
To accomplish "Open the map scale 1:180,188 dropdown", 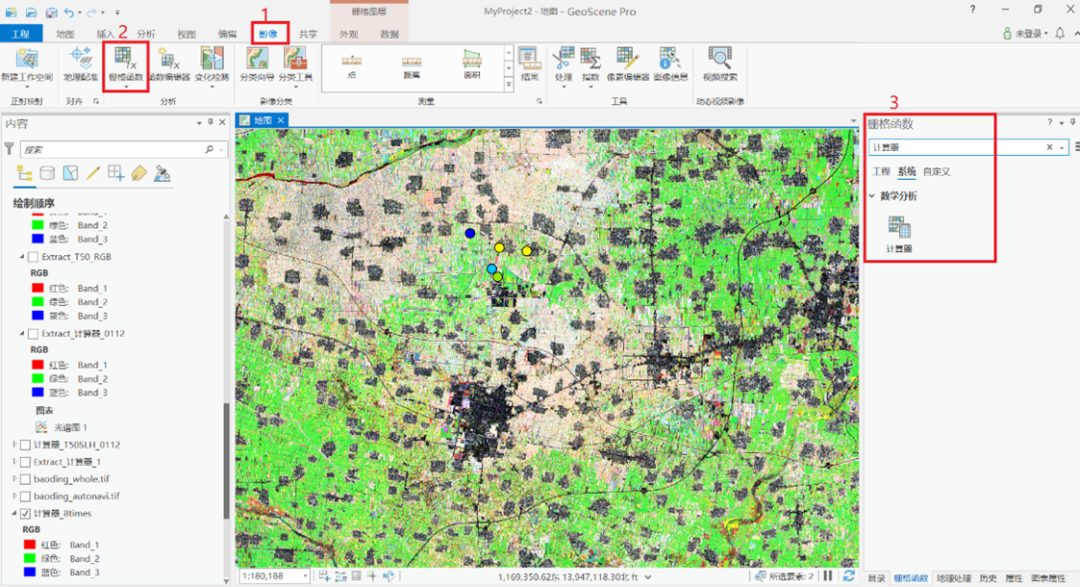I will click(x=306, y=577).
